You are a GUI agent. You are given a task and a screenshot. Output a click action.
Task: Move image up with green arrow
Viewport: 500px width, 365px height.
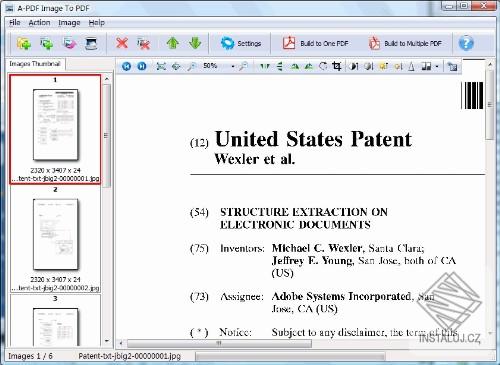point(172,43)
